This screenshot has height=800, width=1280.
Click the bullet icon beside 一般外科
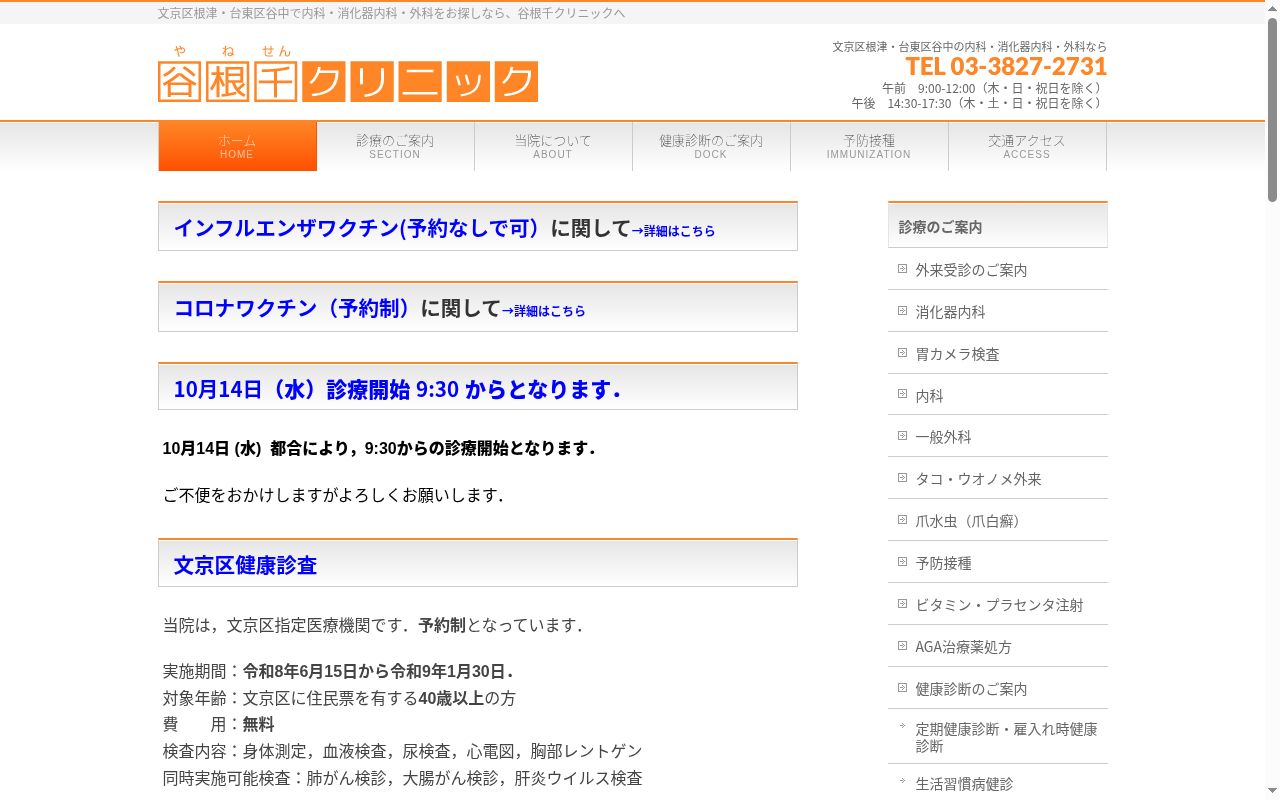(902, 436)
